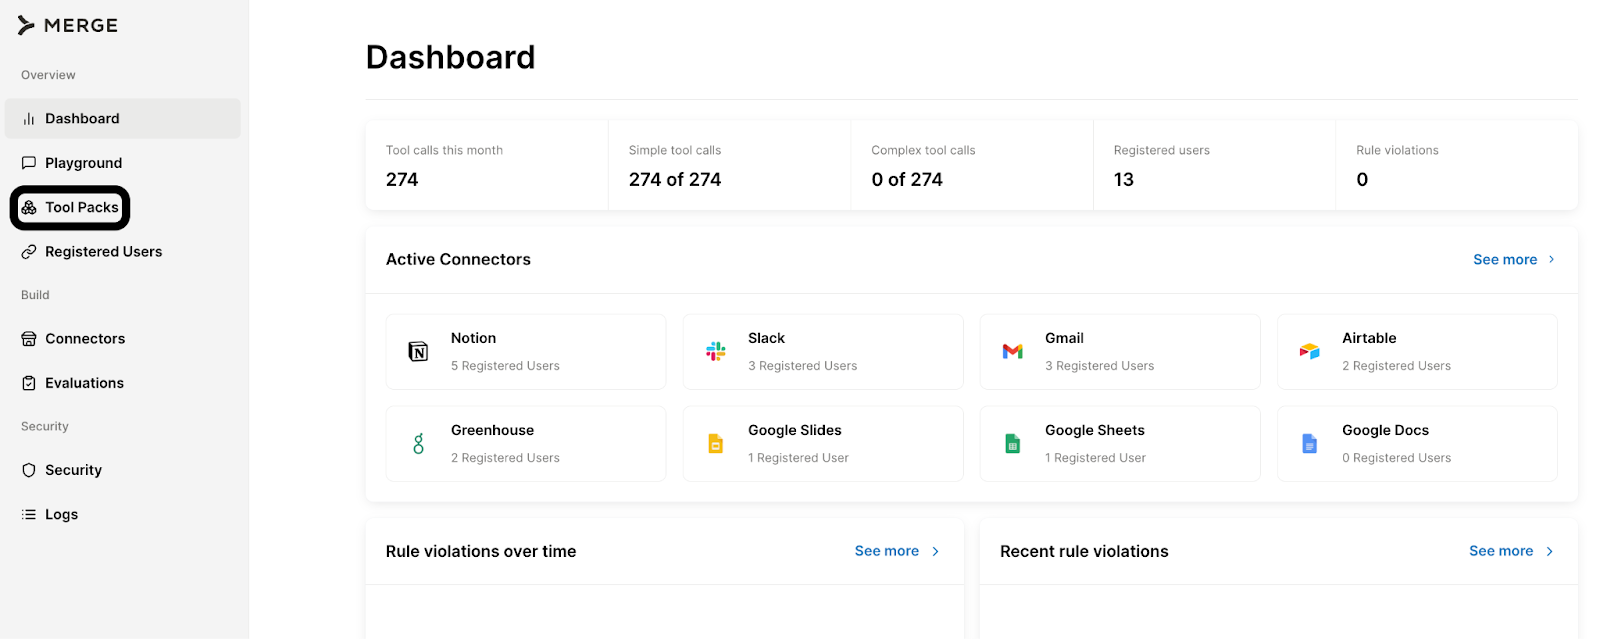Click the Google Docs logo icon
The height and width of the screenshot is (639, 1600).
pos(1310,444)
